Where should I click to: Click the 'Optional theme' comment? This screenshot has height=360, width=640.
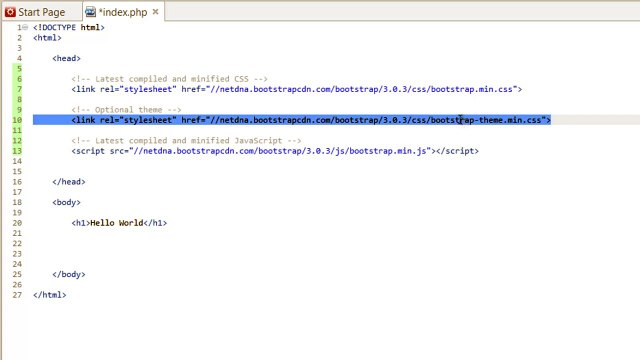126,110
